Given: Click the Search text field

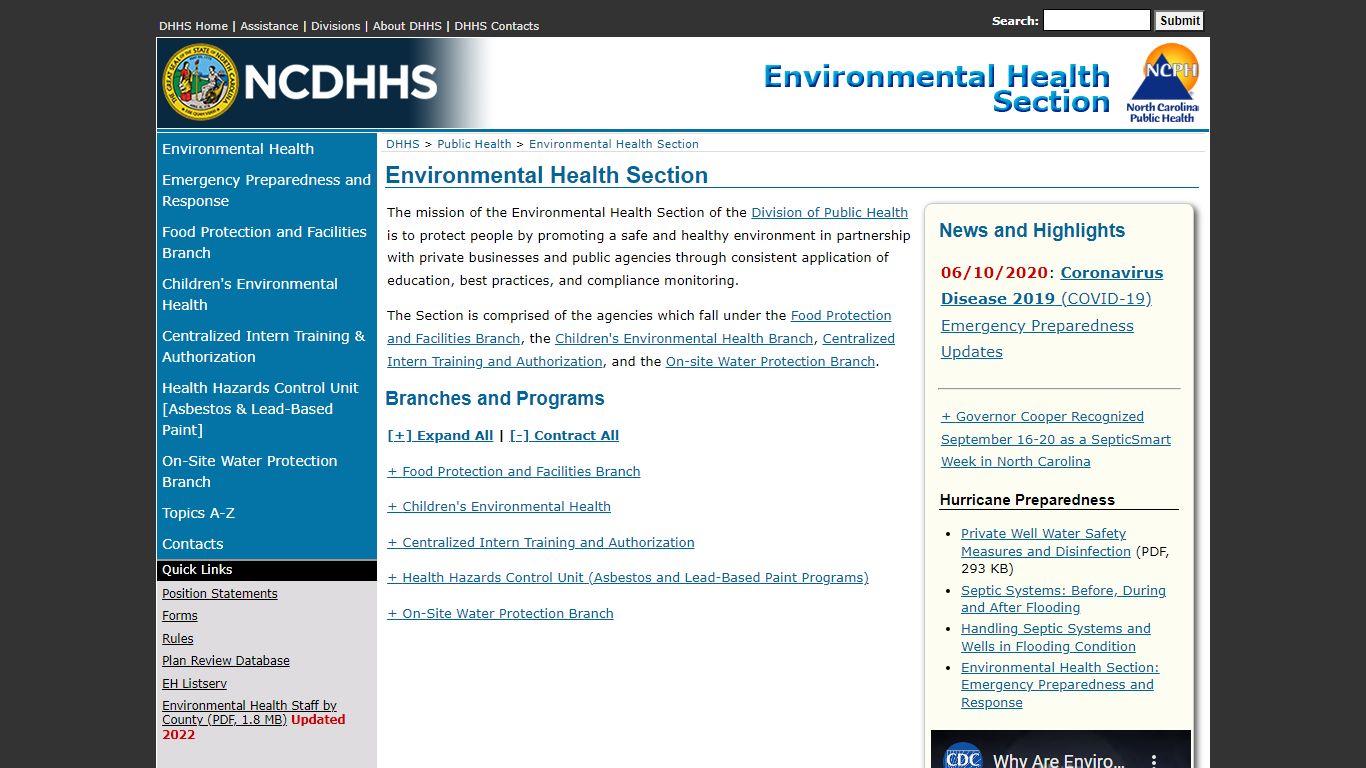Looking at the screenshot, I should coord(1097,20).
